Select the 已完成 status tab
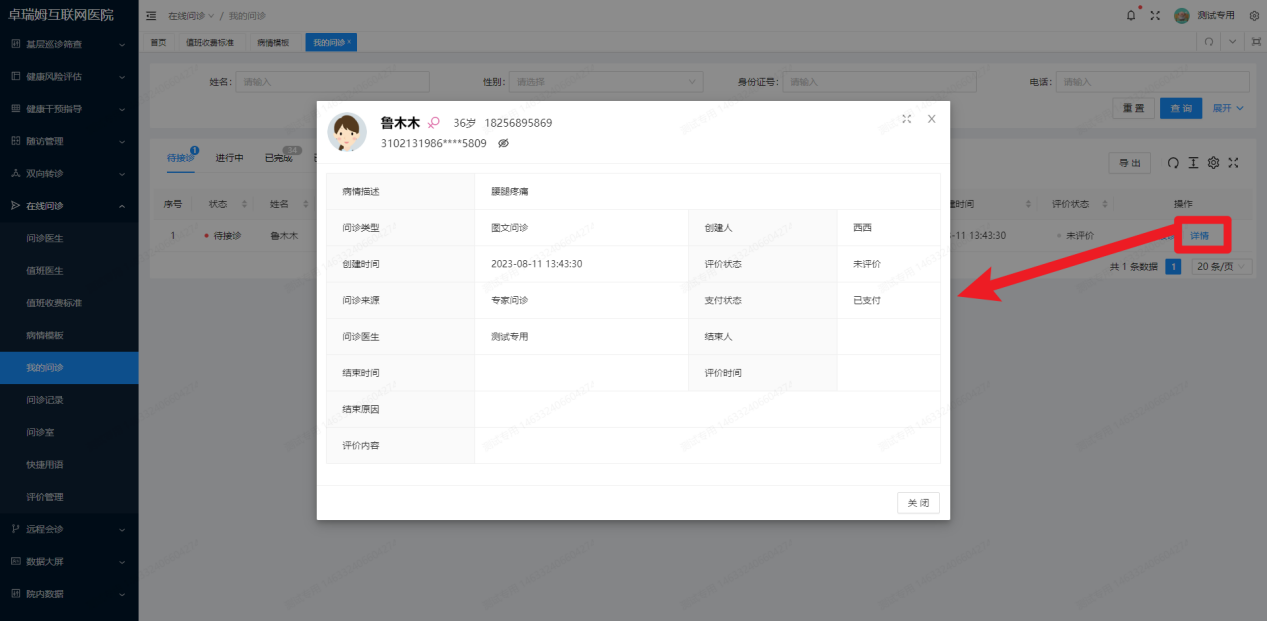 click(278, 158)
